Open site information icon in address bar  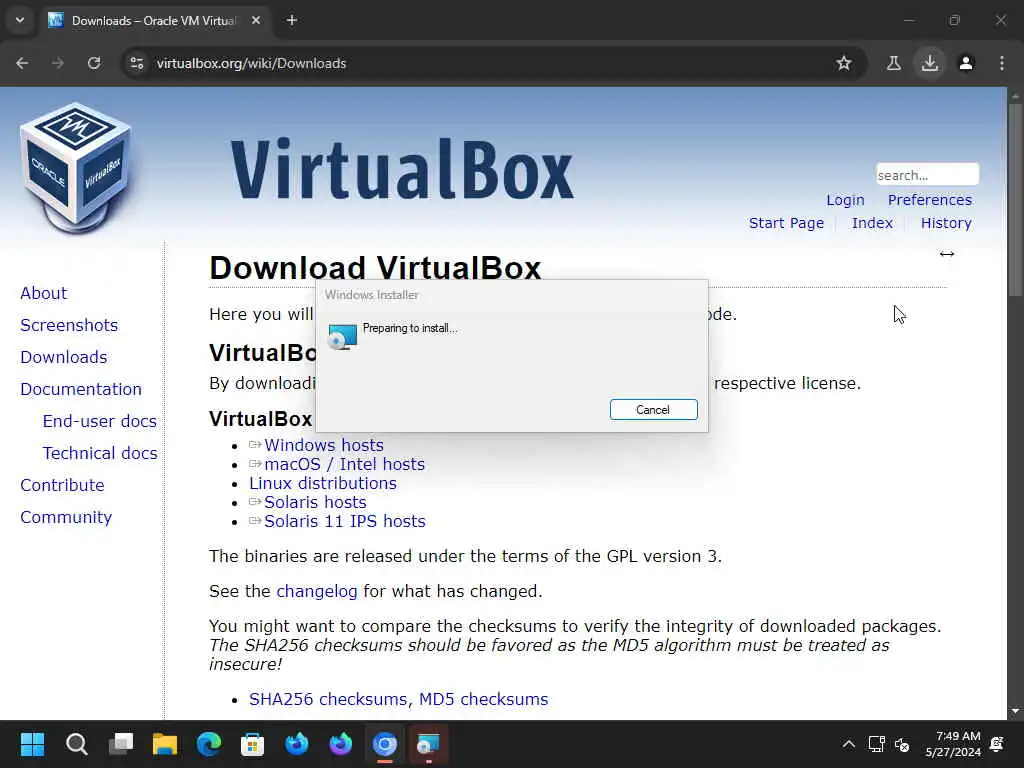pos(136,63)
